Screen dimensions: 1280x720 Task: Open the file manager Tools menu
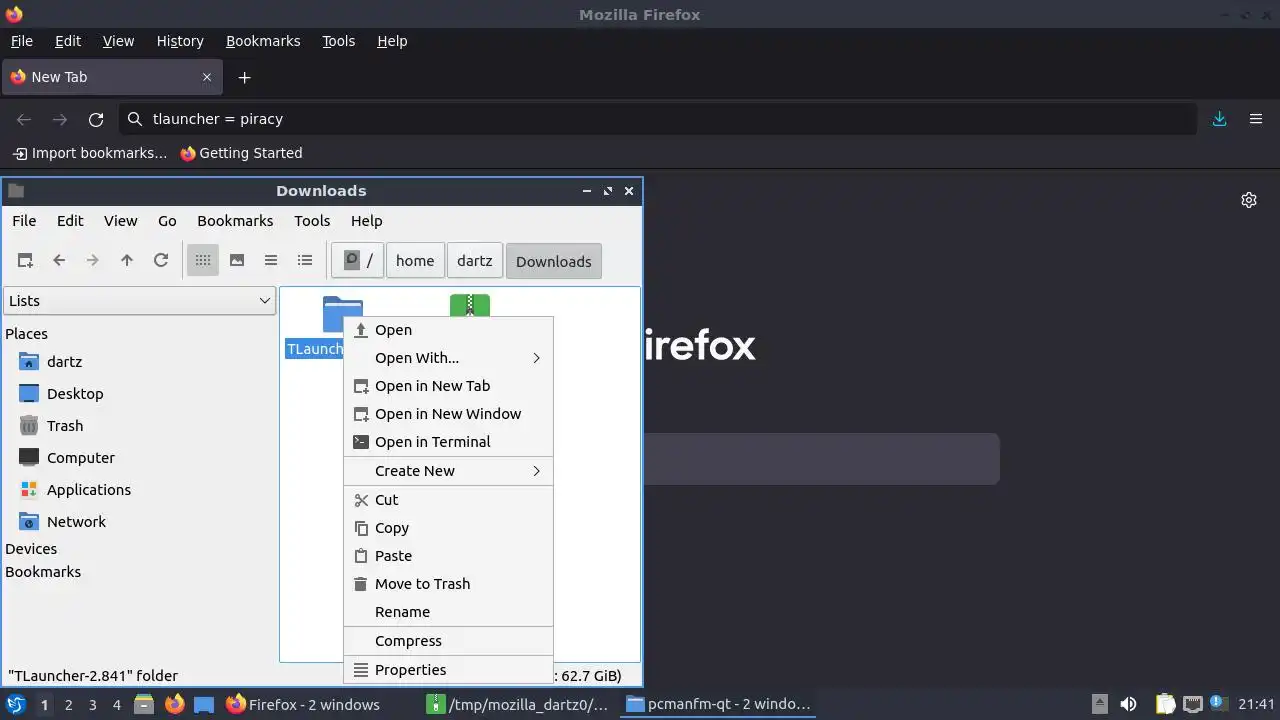coord(312,221)
